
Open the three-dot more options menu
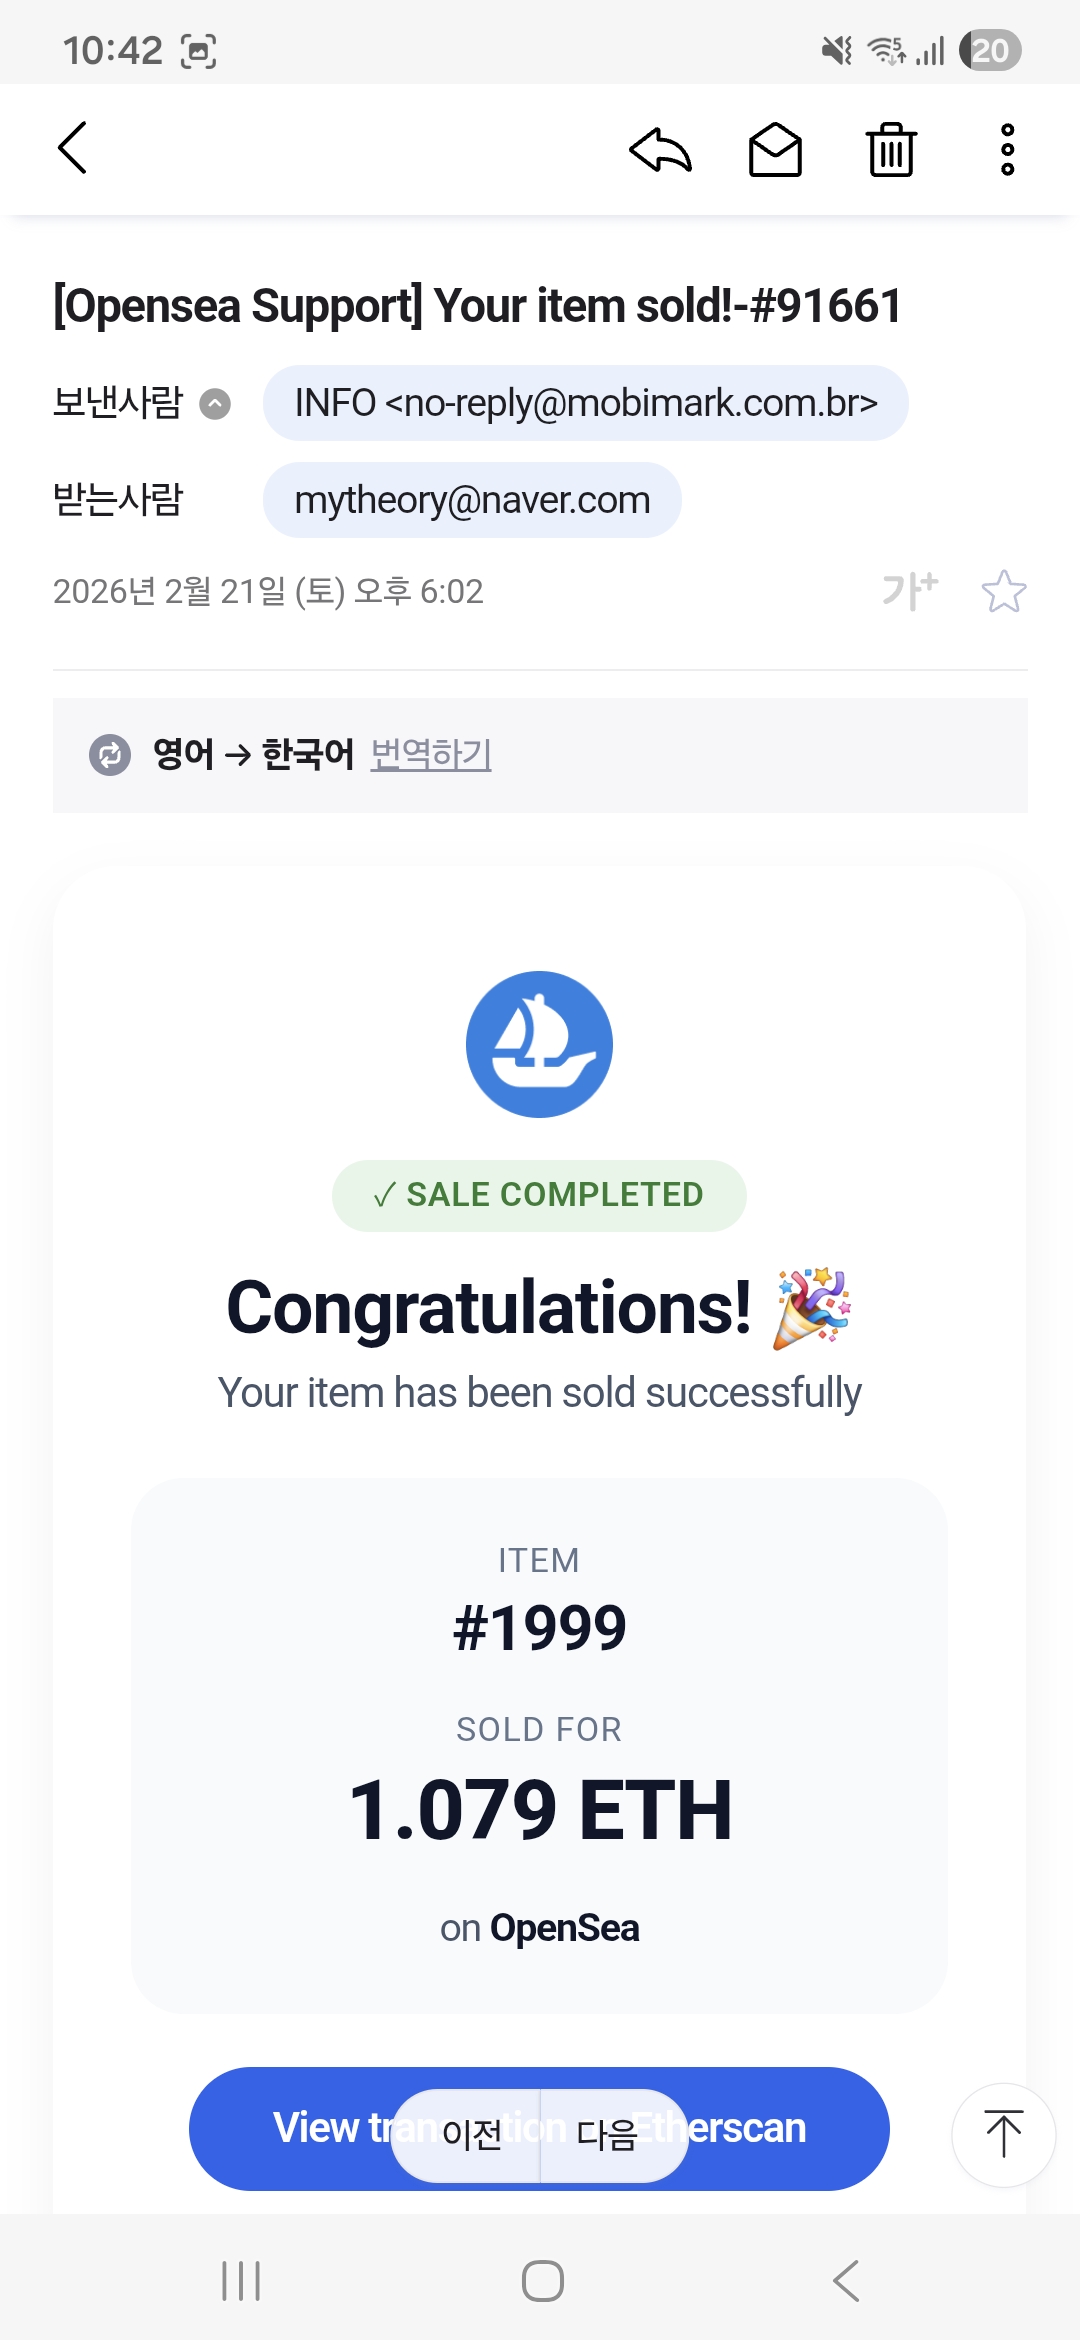pyautogui.click(x=1007, y=150)
